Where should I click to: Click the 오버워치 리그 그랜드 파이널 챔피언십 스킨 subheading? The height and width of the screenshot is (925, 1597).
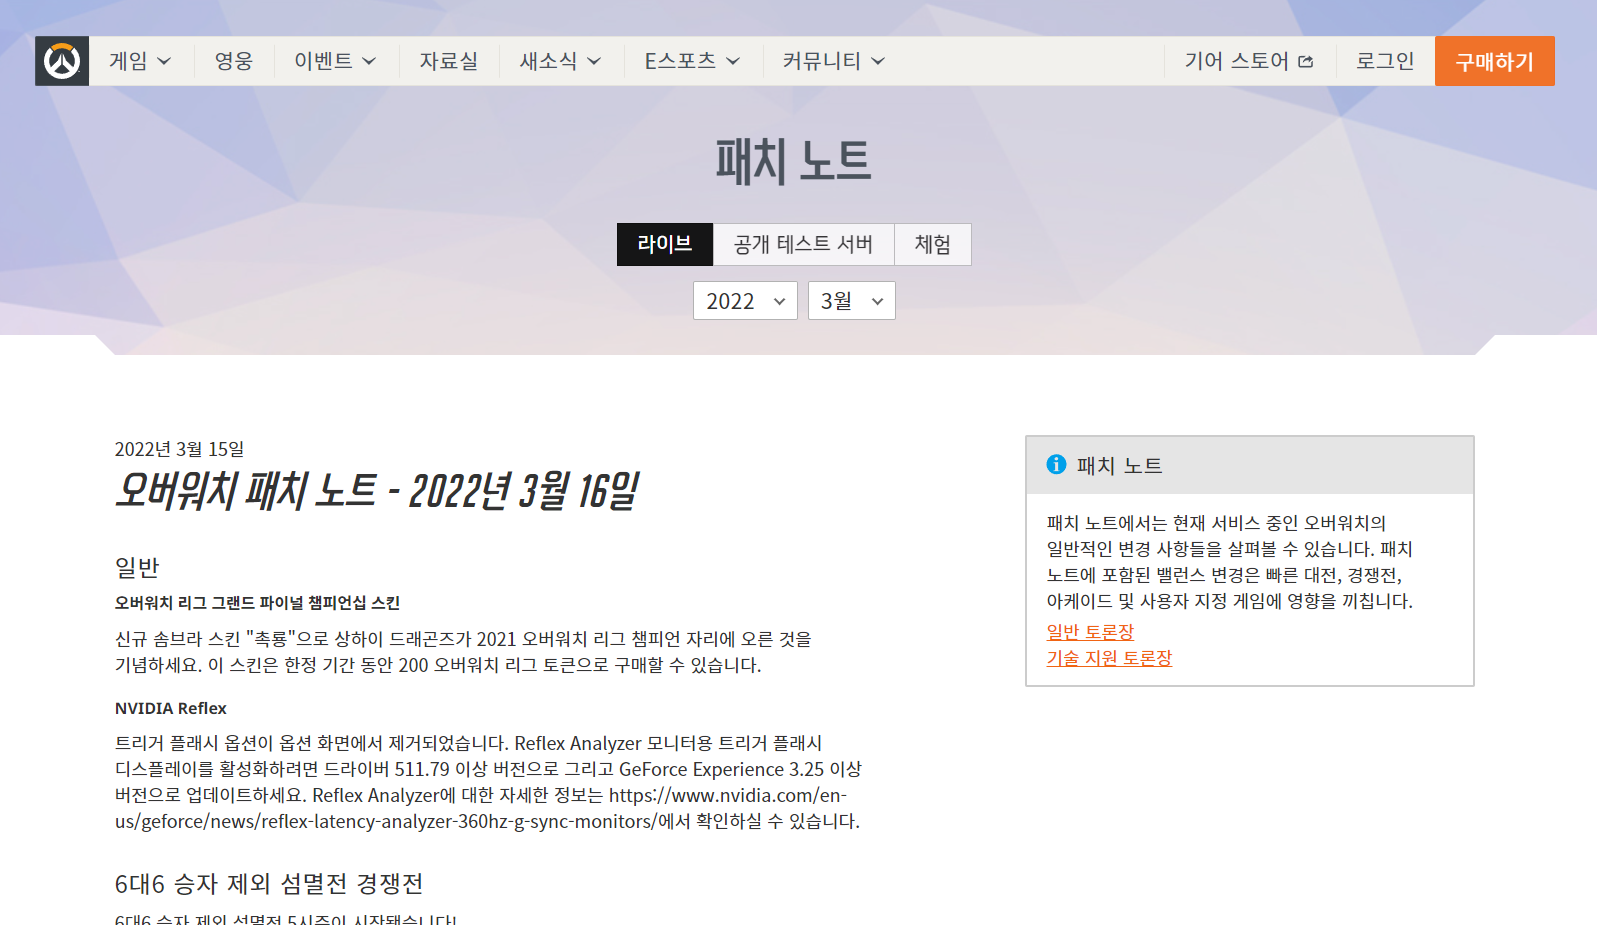tap(257, 603)
